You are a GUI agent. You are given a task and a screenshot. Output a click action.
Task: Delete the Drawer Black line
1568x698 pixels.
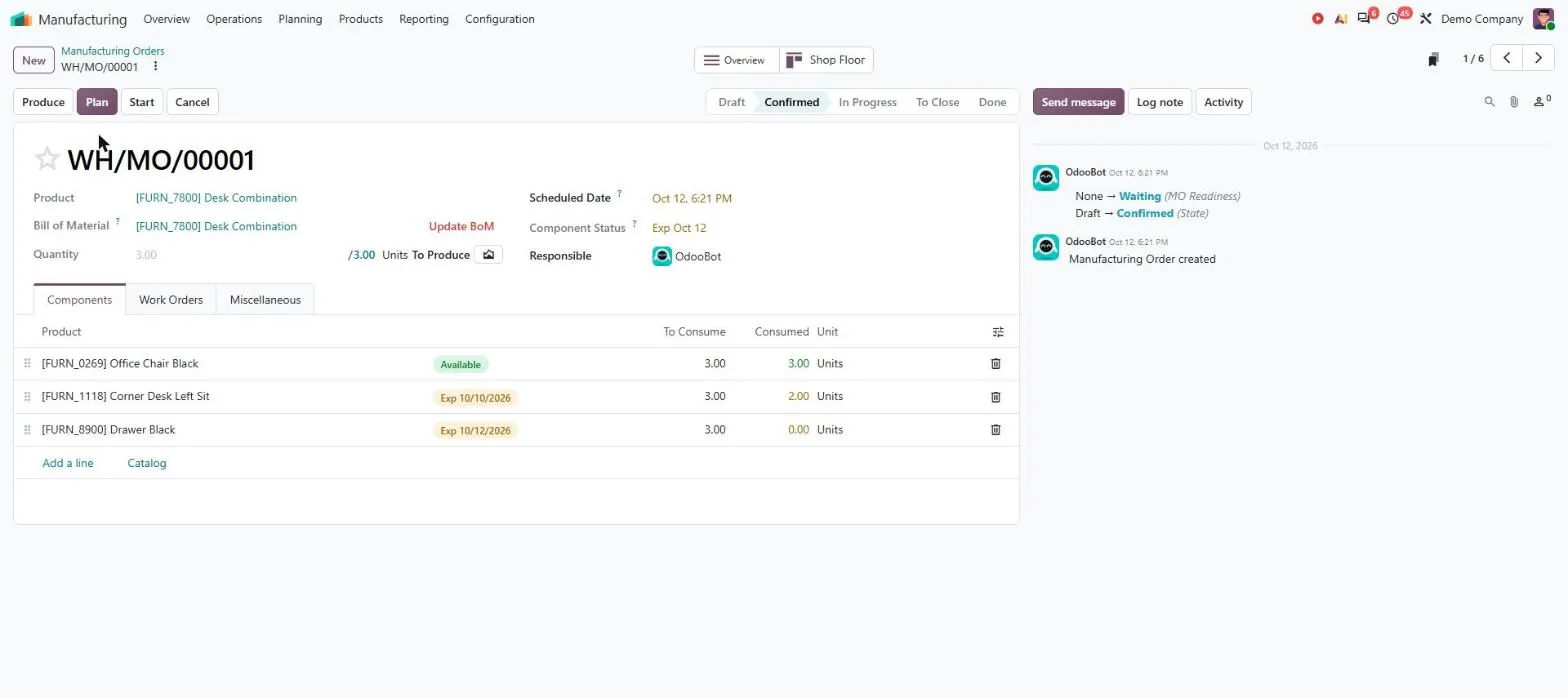point(996,430)
